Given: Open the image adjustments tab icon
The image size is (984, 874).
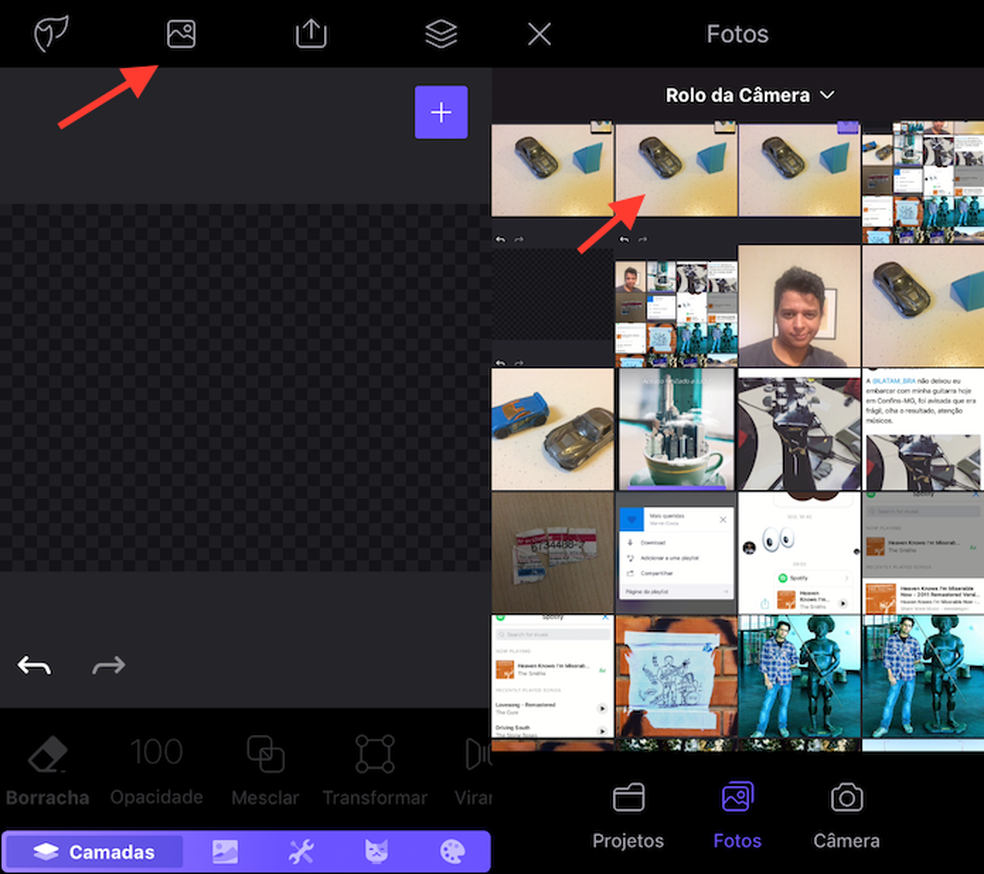Looking at the screenshot, I should coord(225,851).
